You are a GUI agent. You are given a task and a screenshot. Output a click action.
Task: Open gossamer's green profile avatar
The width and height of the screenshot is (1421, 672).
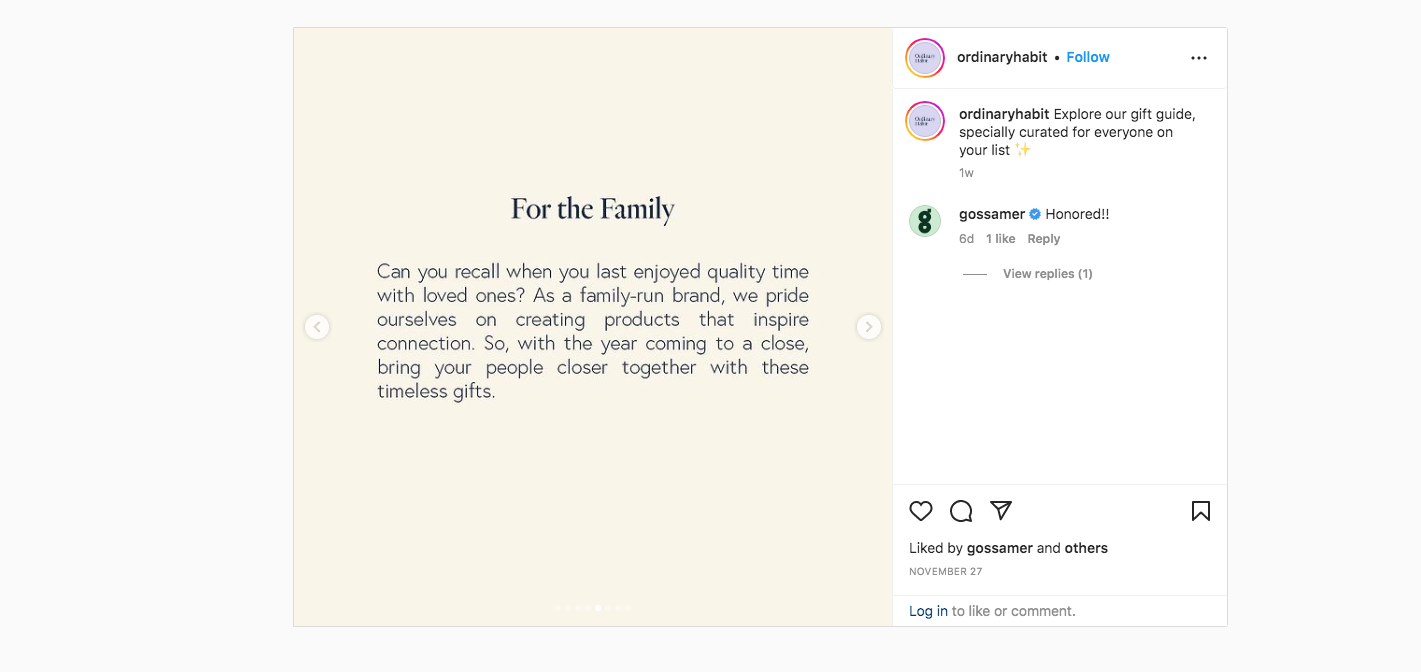pyautogui.click(x=925, y=221)
